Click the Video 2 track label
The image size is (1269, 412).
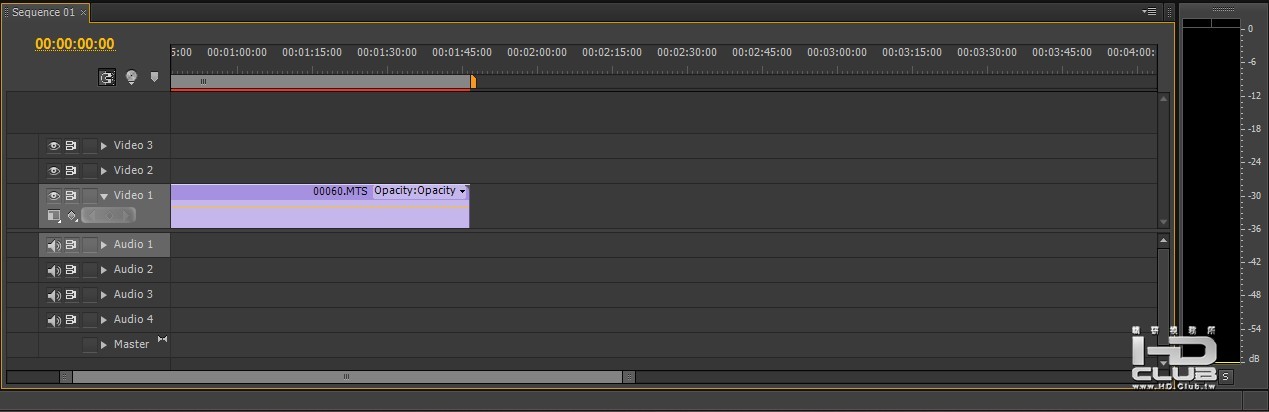(133, 170)
